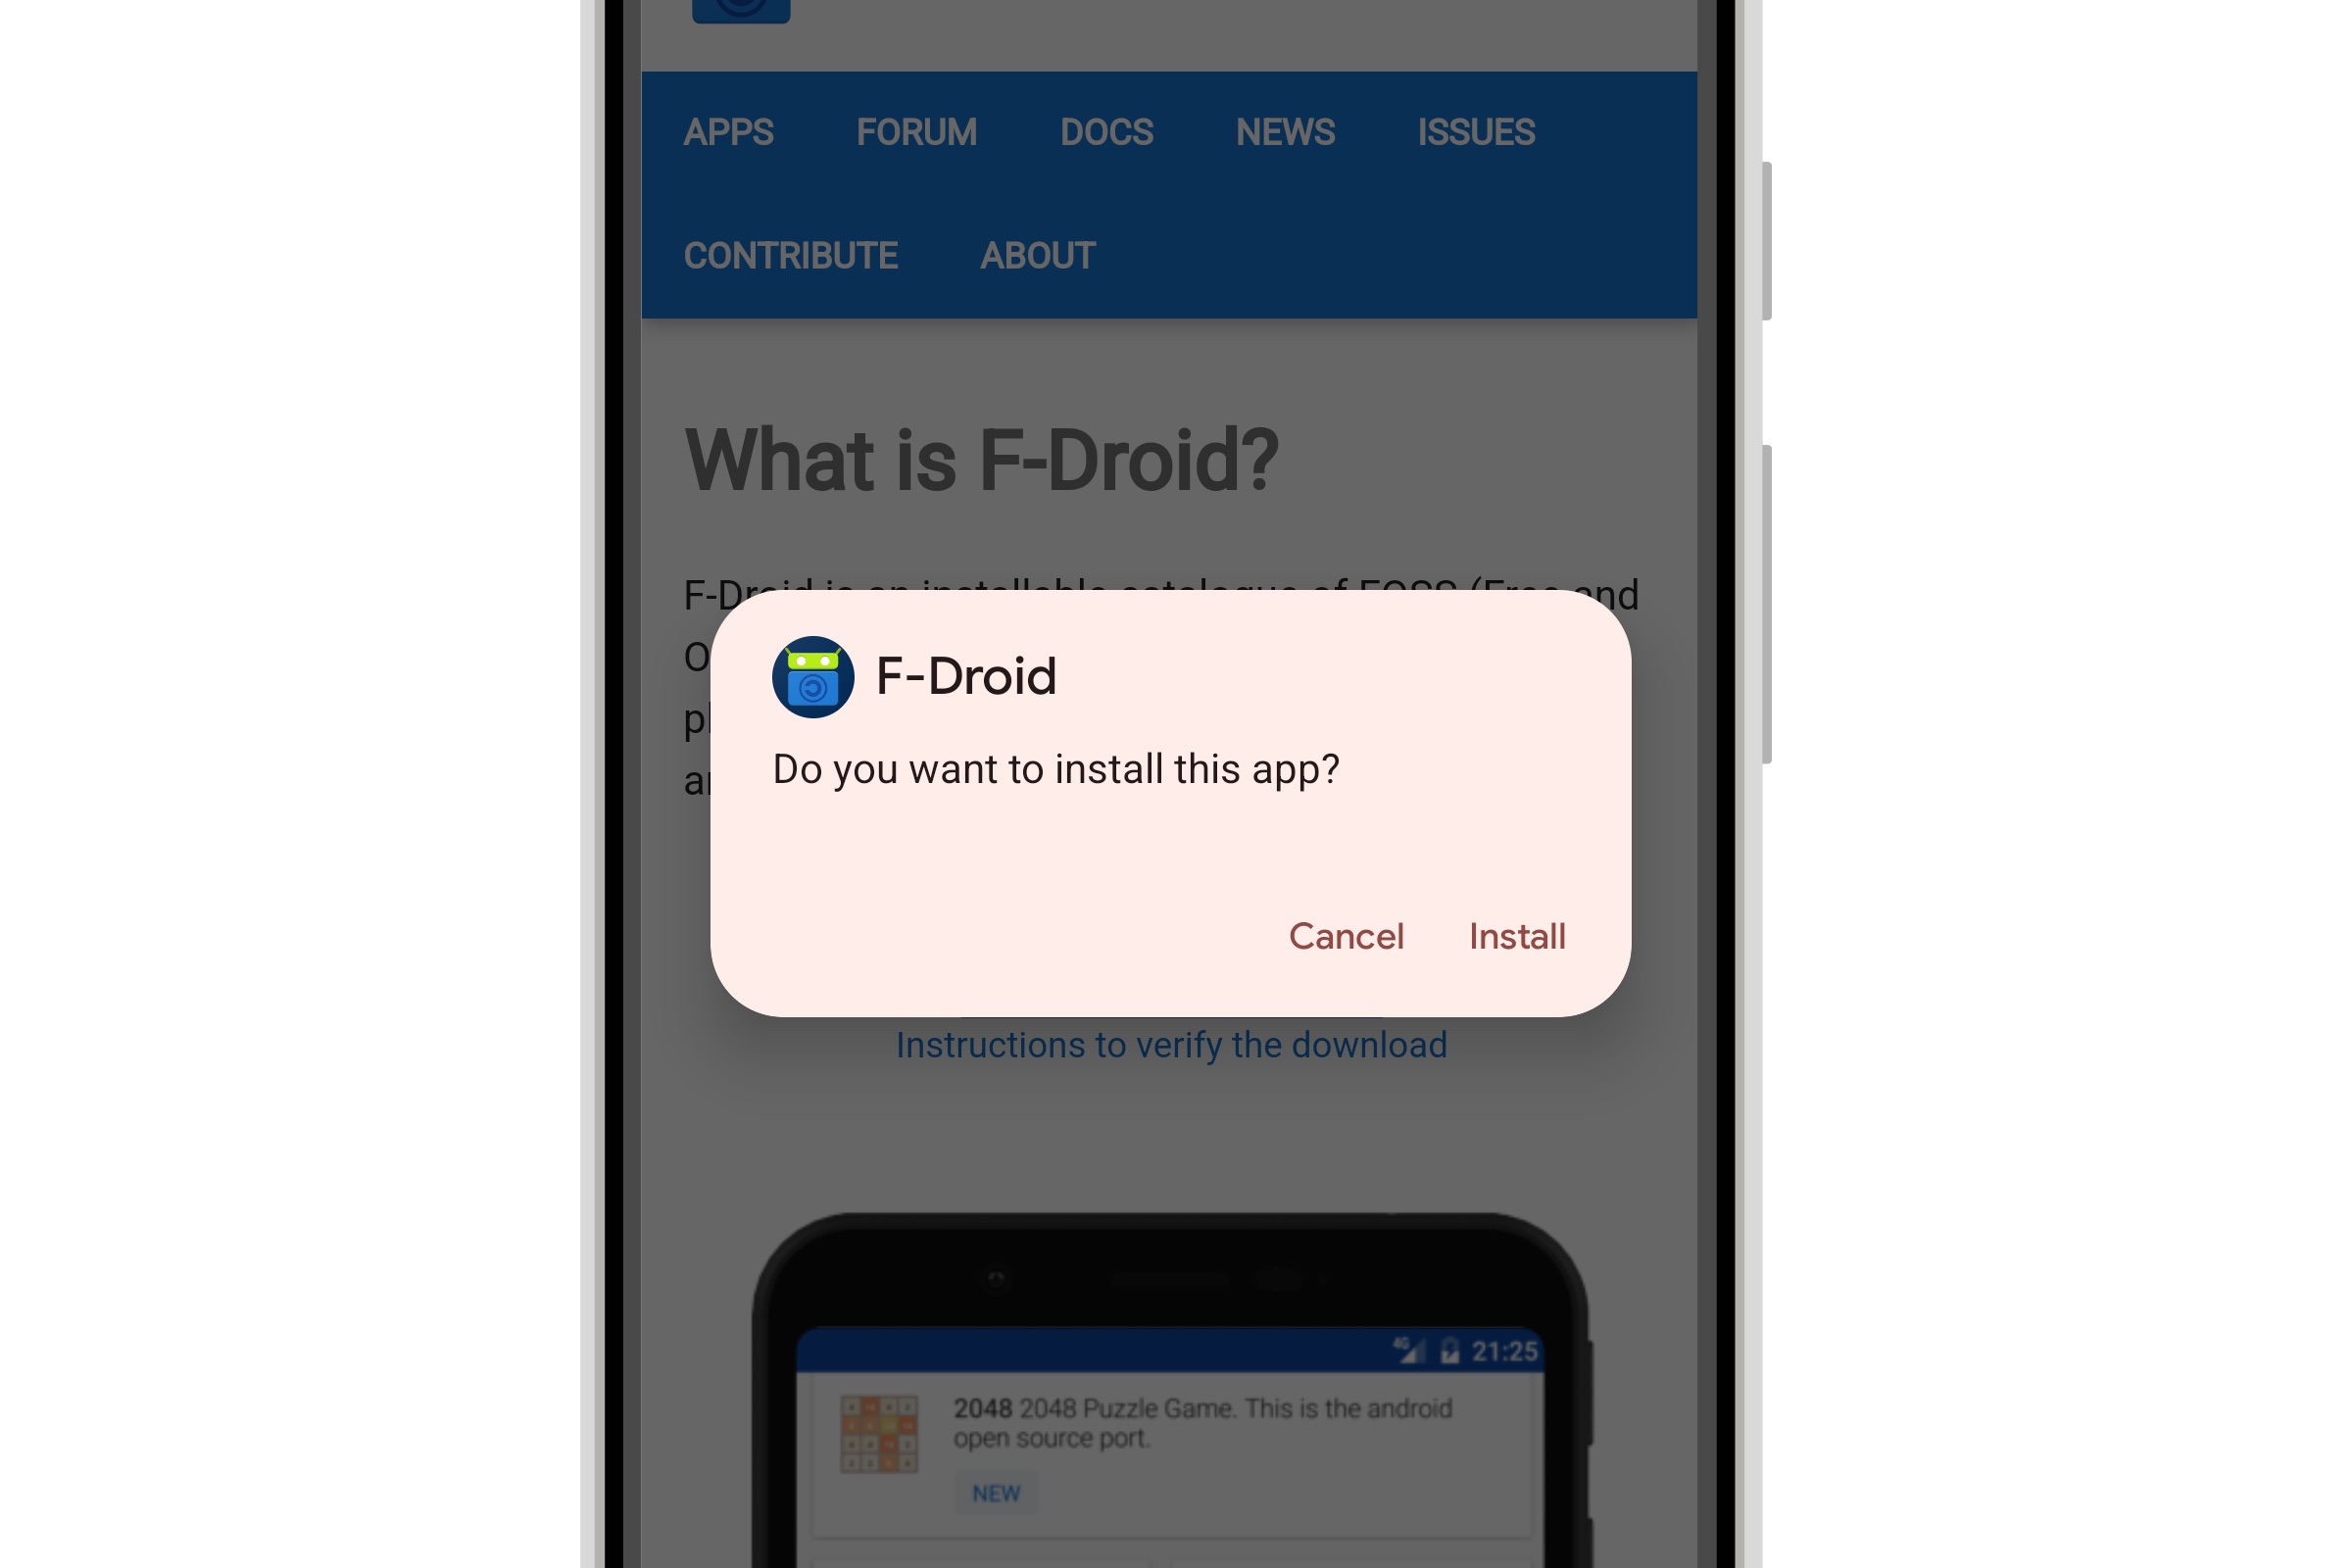Open the APPS navigation tab
This screenshot has height=1568, width=2352.
[728, 133]
